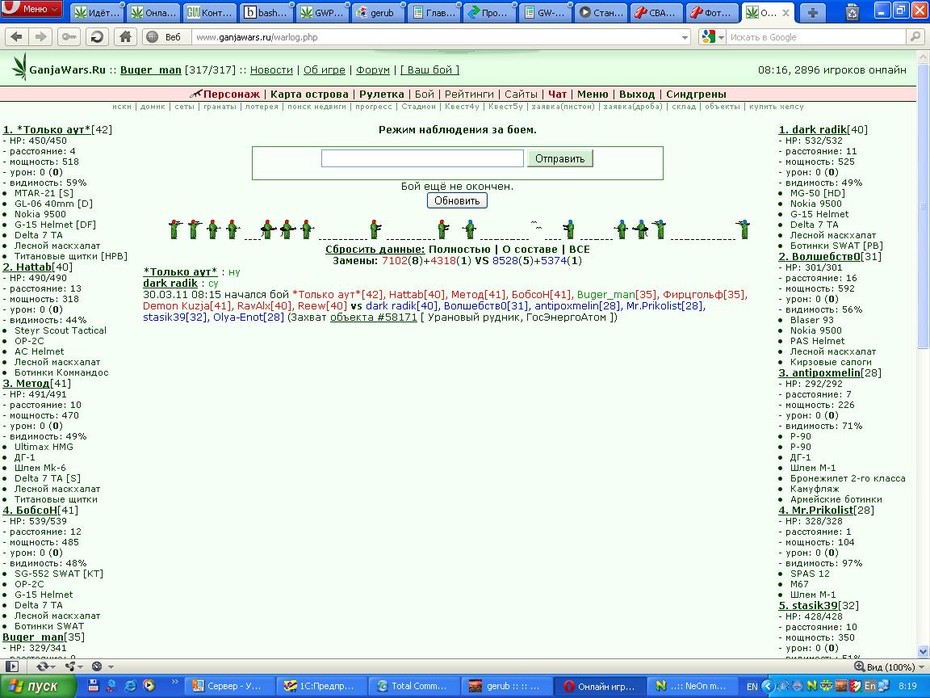Open the 'Форум' header link
Image resolution: width=930 pixels, height=698 pixels.
372,70
